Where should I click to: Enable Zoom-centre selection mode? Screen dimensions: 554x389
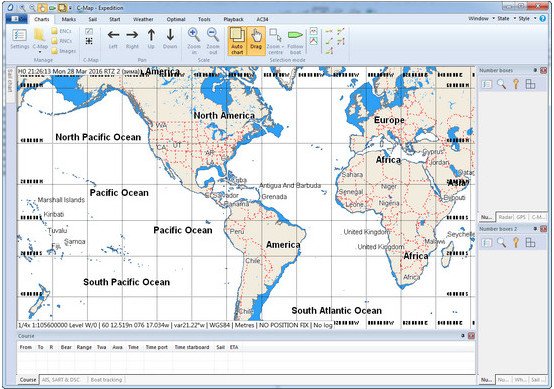pyautogui.click(x=275, y=41)
